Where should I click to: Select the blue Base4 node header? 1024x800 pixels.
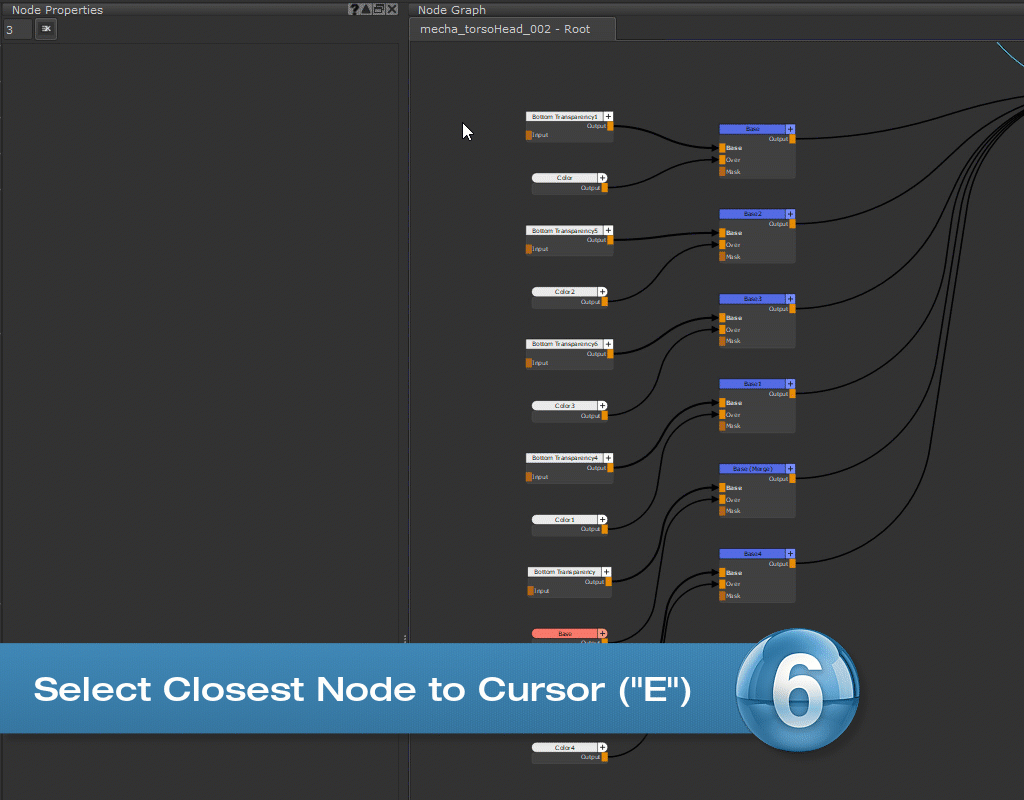pos(752,553)
